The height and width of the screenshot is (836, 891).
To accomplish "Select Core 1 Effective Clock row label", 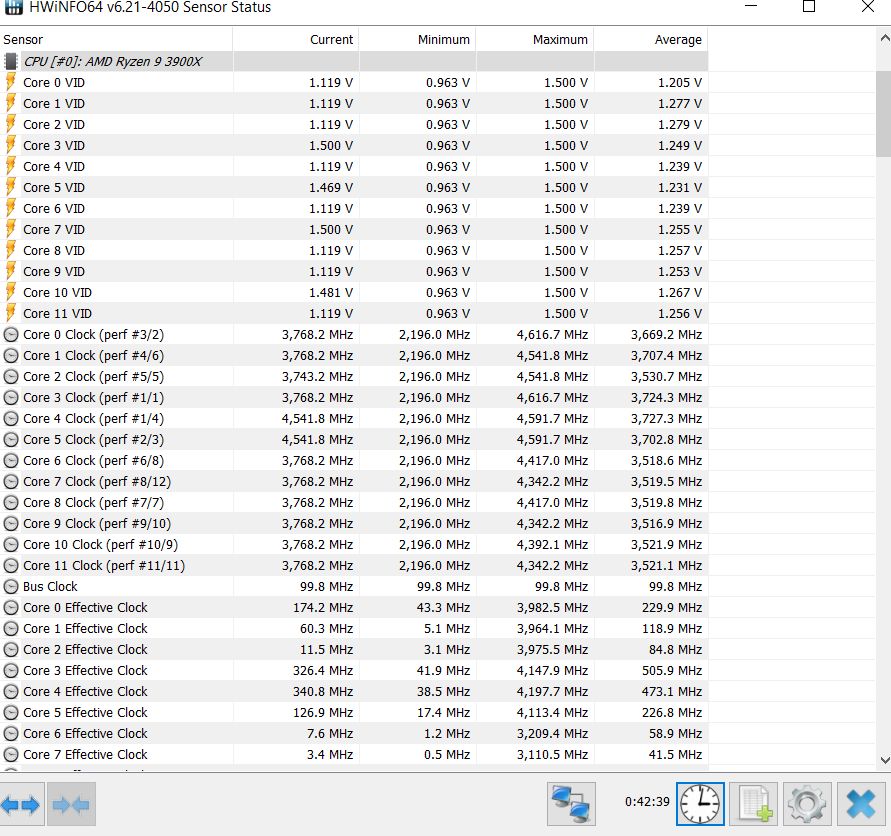I will click(x=85, y=629).
